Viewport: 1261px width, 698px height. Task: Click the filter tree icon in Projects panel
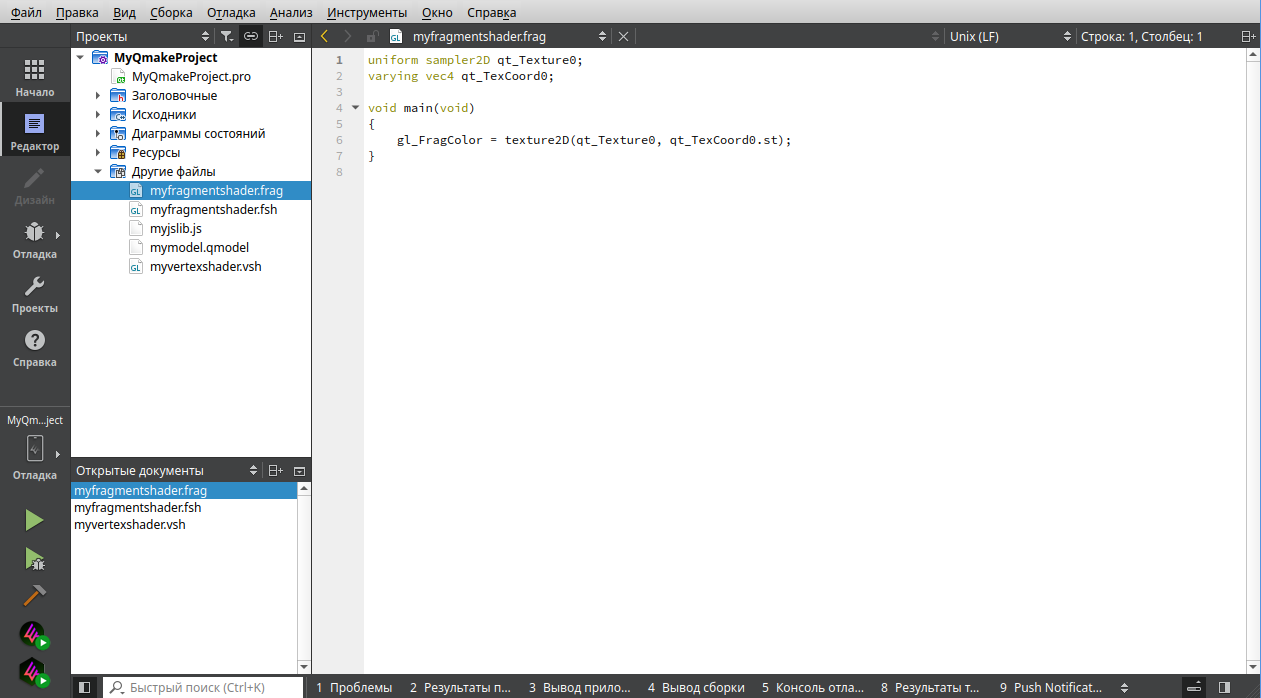click(227, 37)
